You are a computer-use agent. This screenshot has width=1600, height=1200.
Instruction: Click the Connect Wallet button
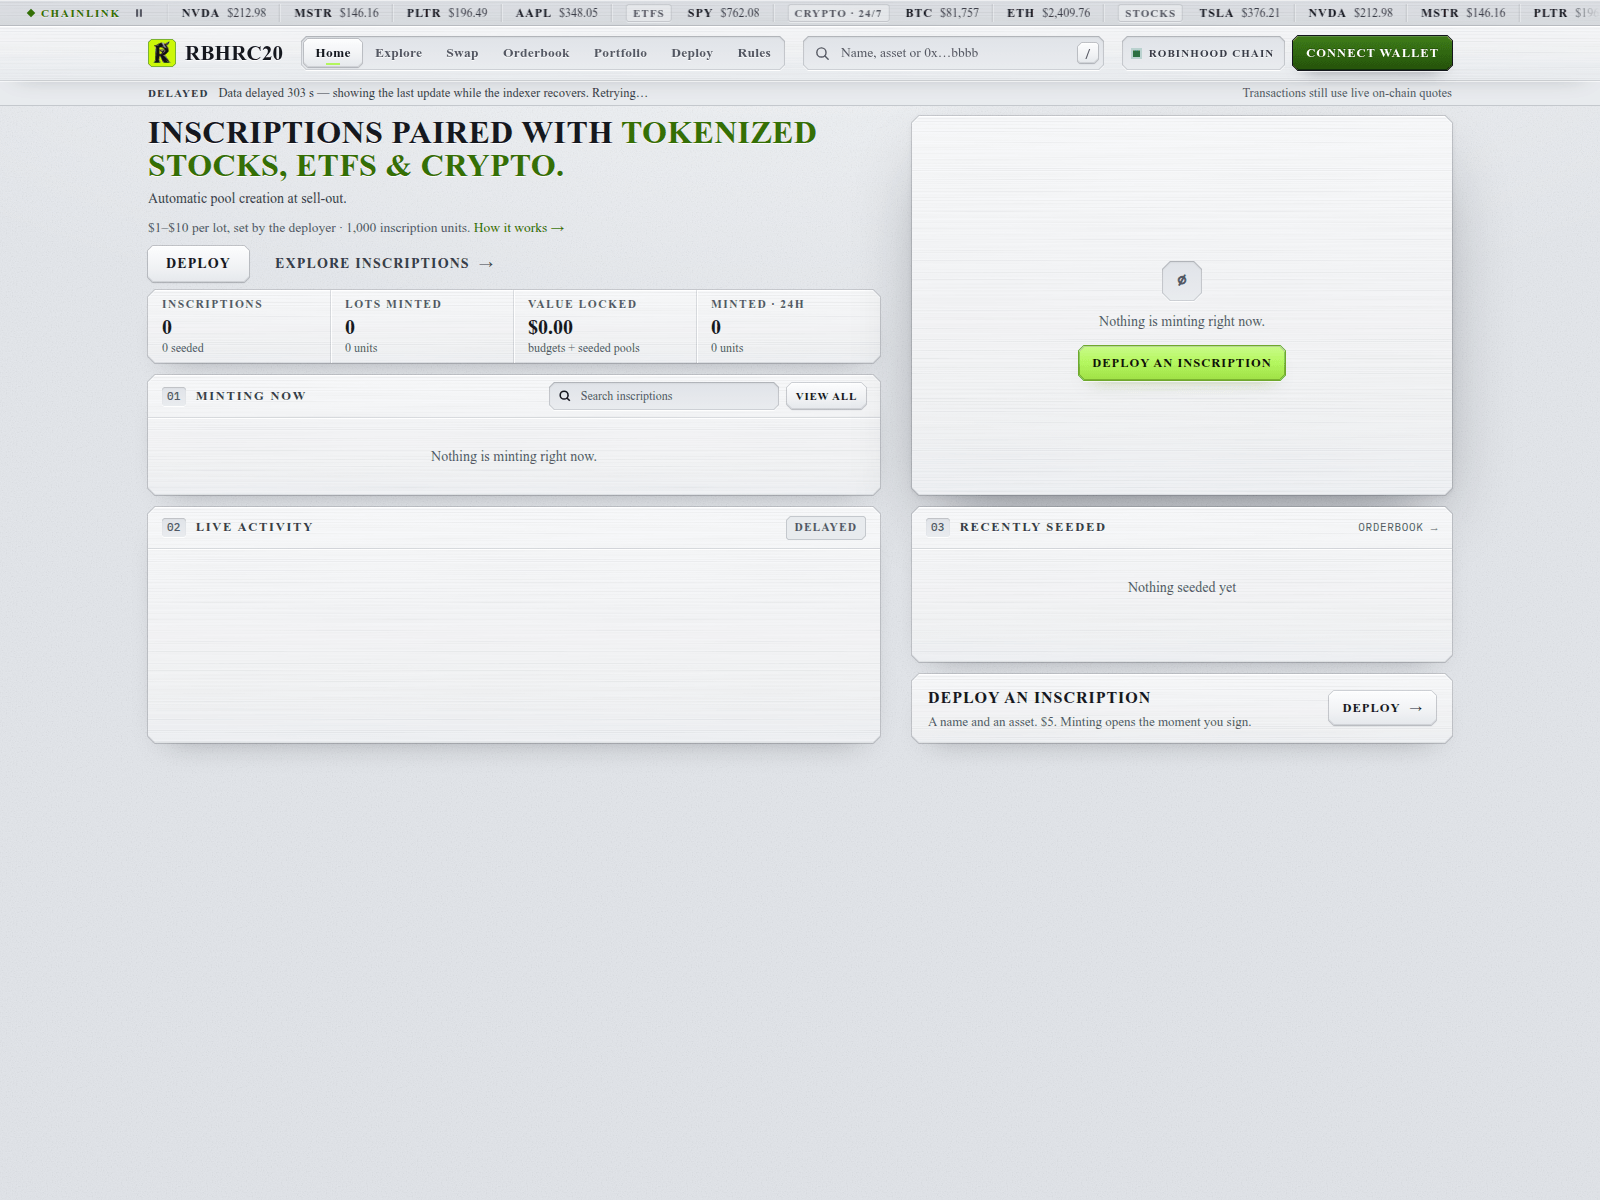tap(1372, 53)
